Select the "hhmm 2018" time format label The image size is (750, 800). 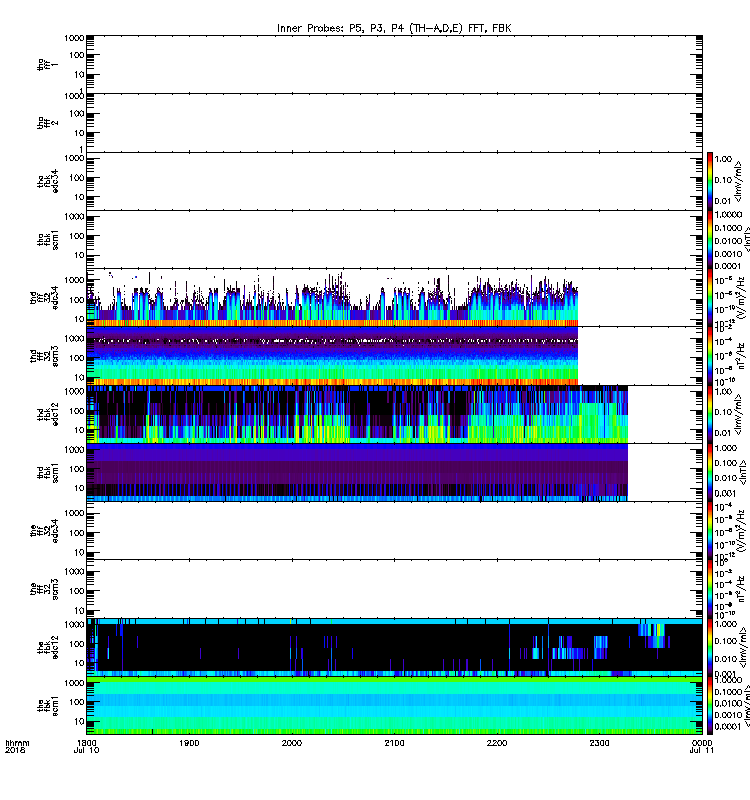coord(17,746)
